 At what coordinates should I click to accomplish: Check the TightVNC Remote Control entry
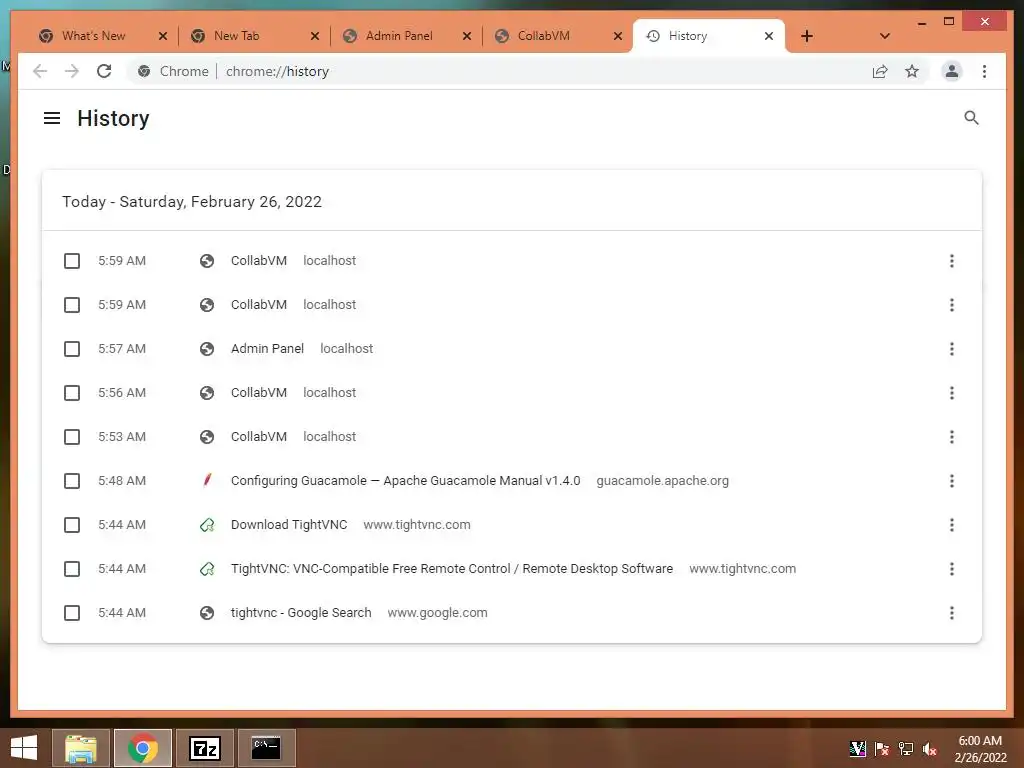[72, 569]
